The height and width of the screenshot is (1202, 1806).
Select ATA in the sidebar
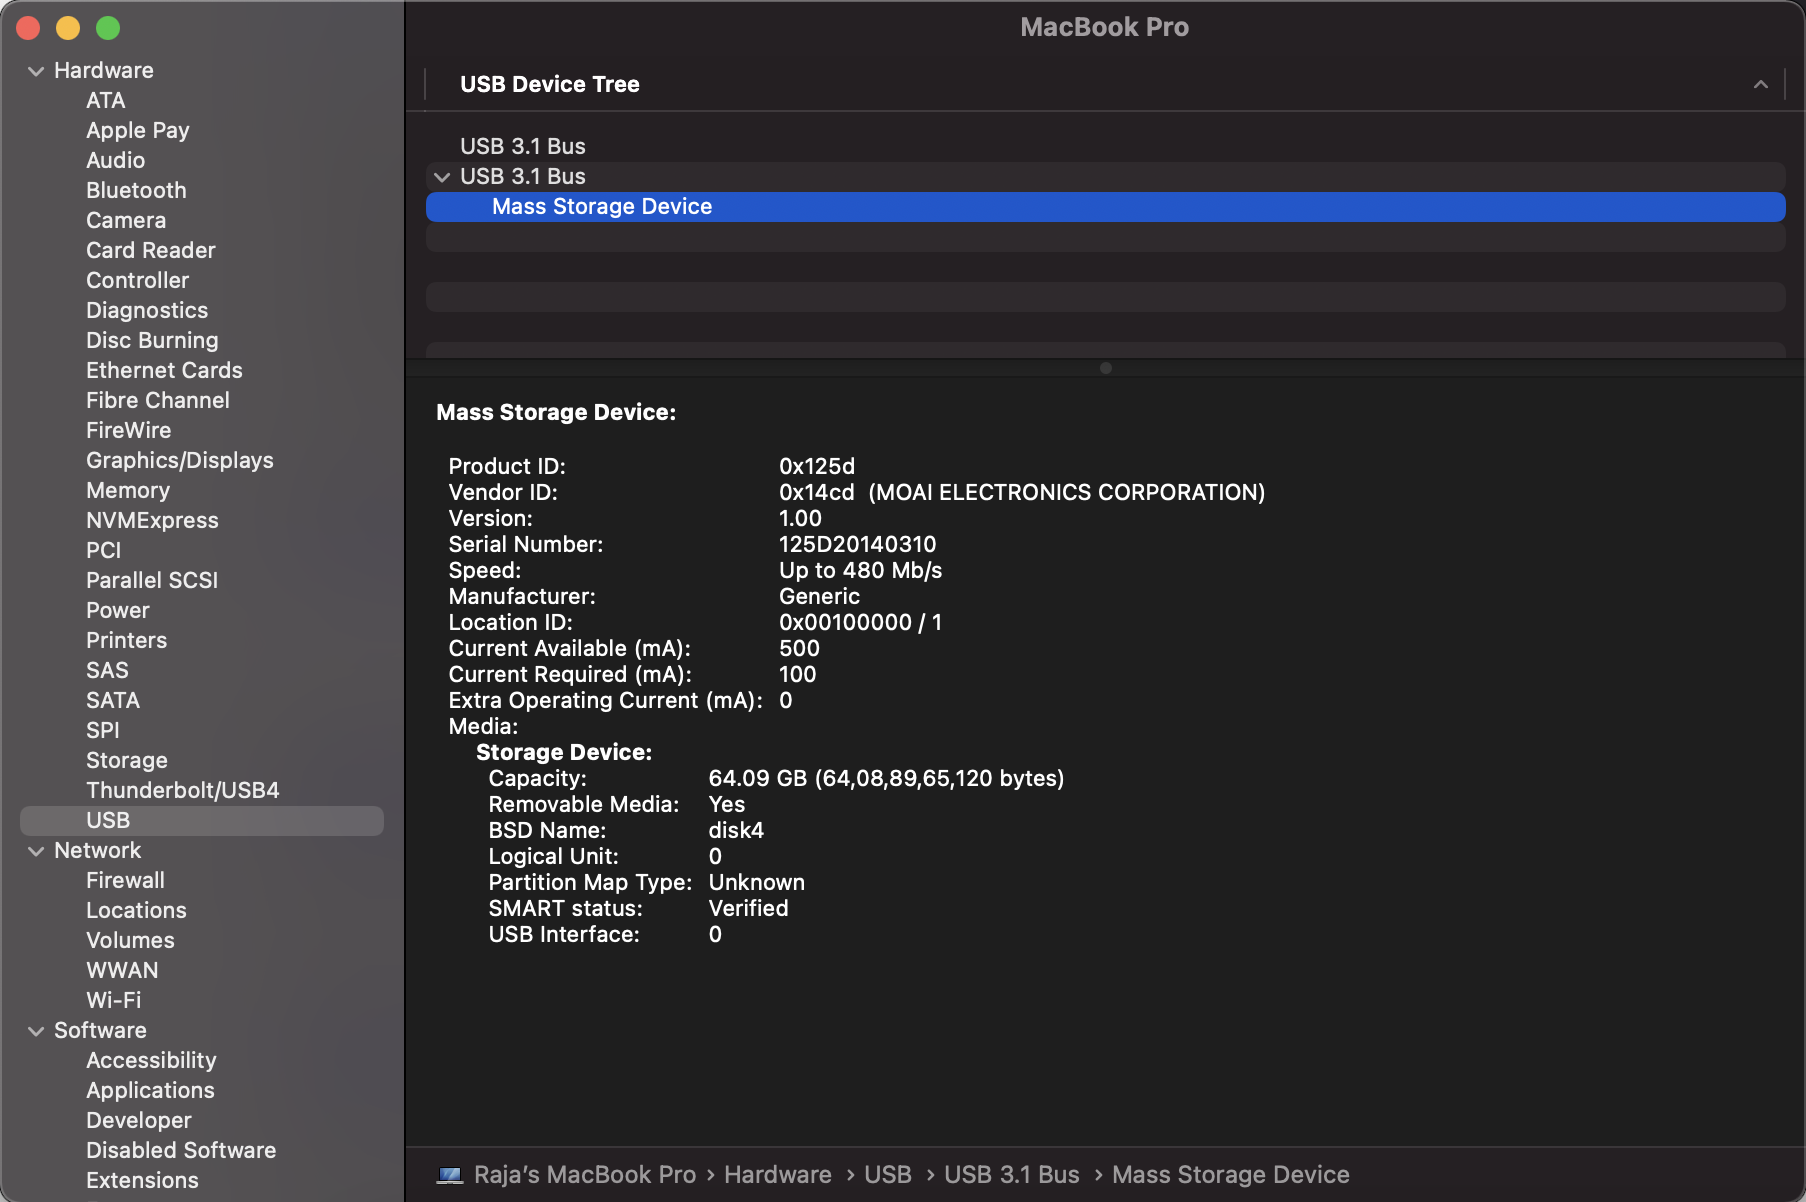(x=106, y=100)
